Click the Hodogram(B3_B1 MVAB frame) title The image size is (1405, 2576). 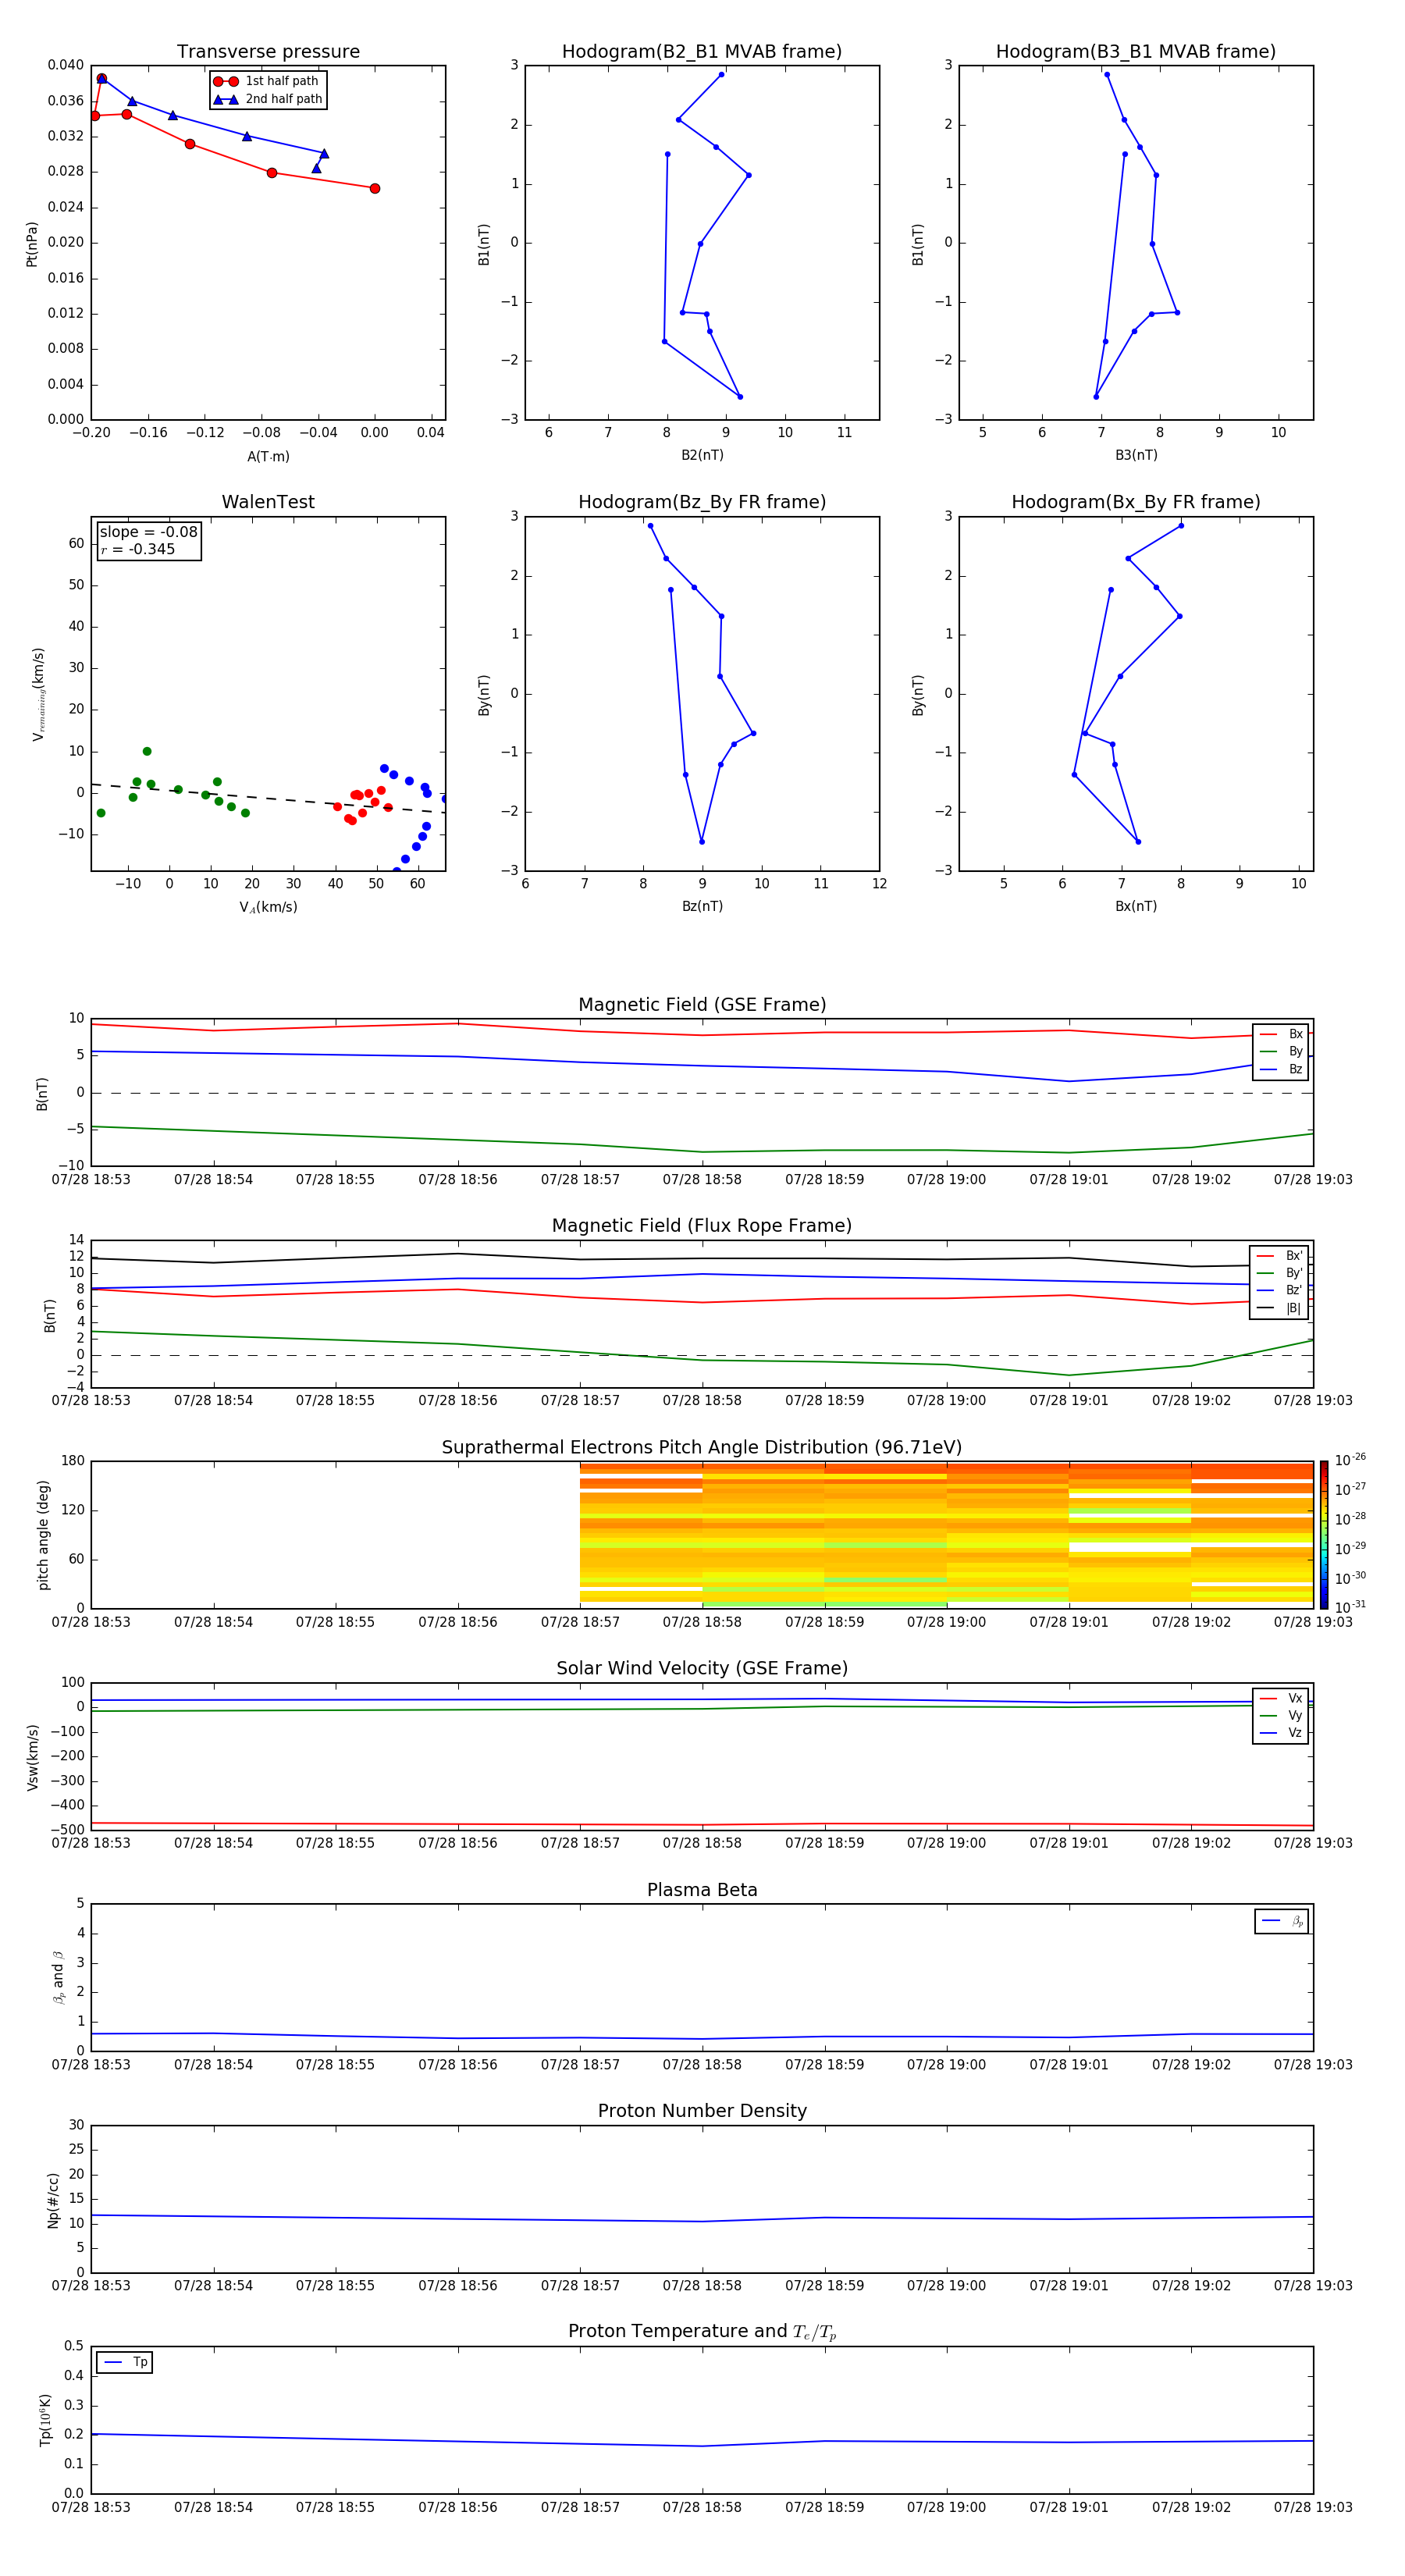1136,52
